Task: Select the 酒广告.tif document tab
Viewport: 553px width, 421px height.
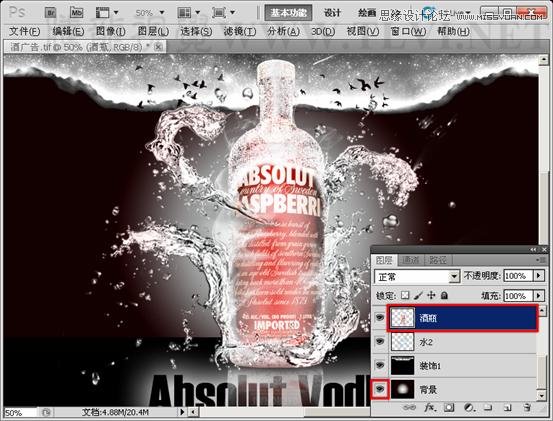Action: (x=85, y=47)
